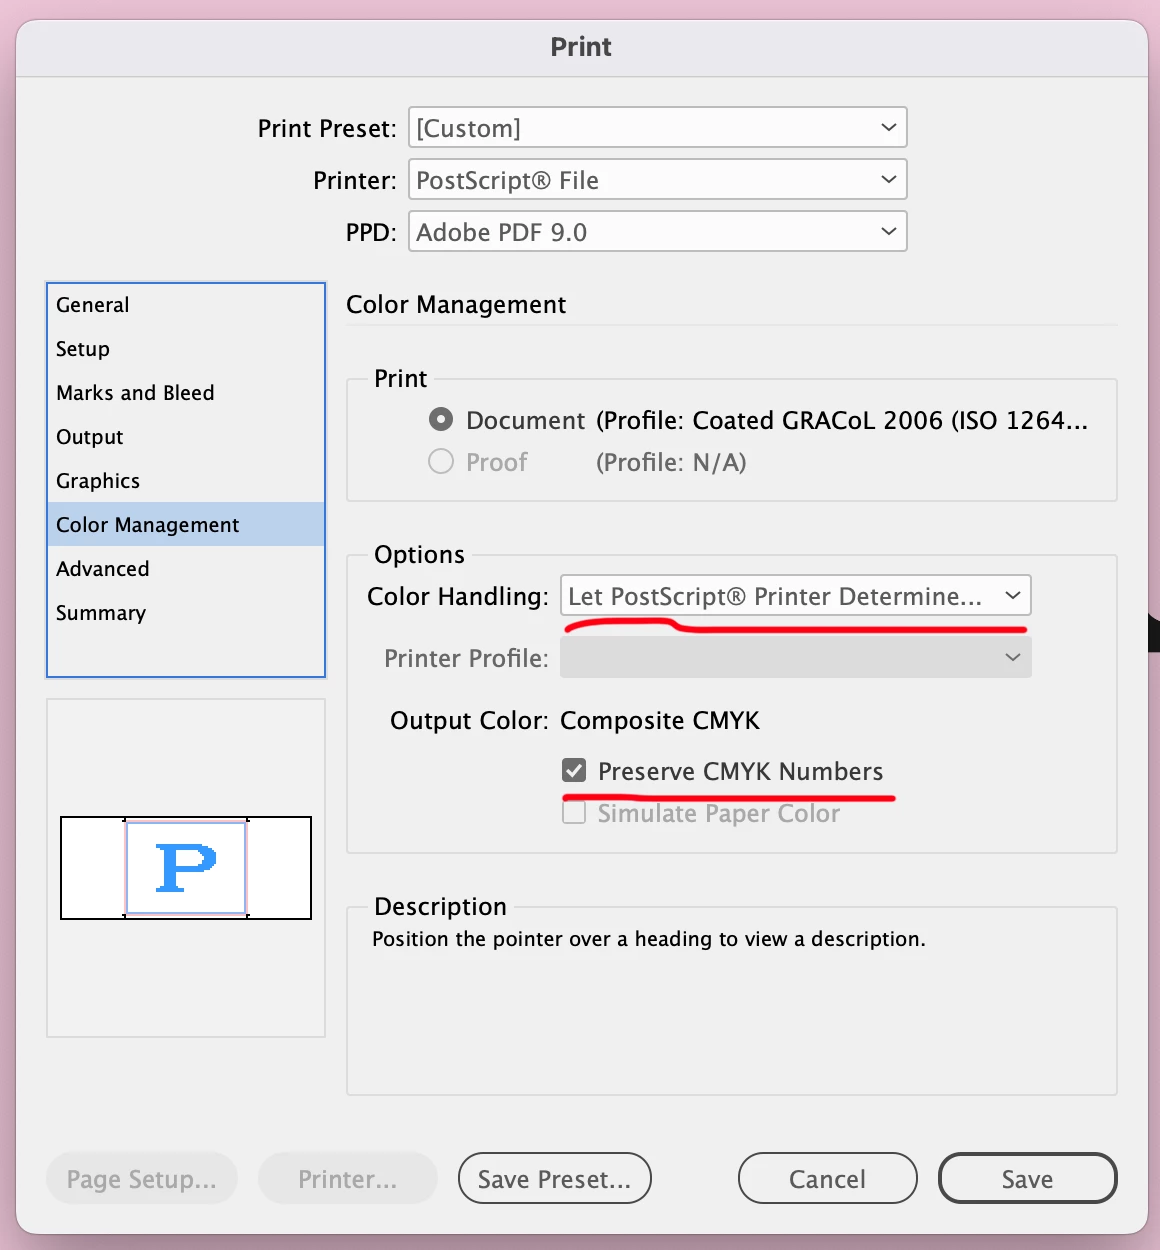
Task: Click the Color Management heading
Action: 456,305
